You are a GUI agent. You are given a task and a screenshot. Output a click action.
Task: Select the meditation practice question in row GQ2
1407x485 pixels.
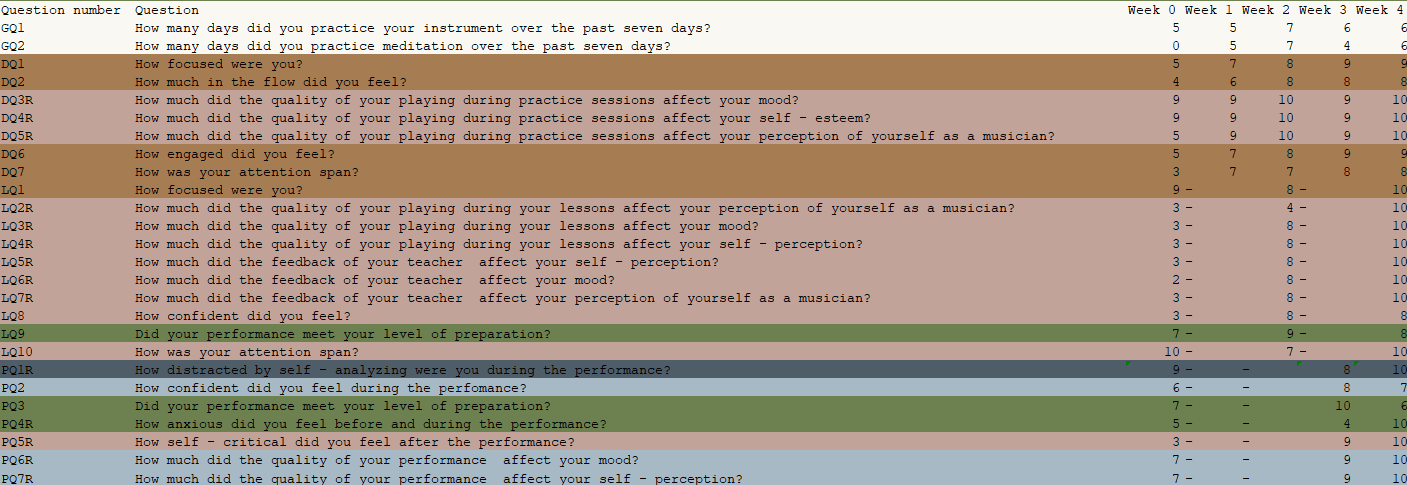[x=402, y=46]
